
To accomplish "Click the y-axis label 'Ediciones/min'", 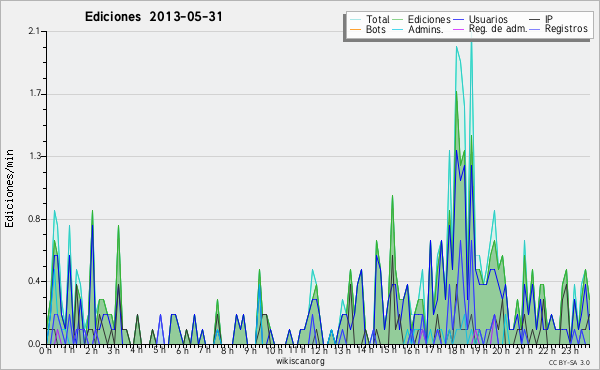I will pos(9,188).
